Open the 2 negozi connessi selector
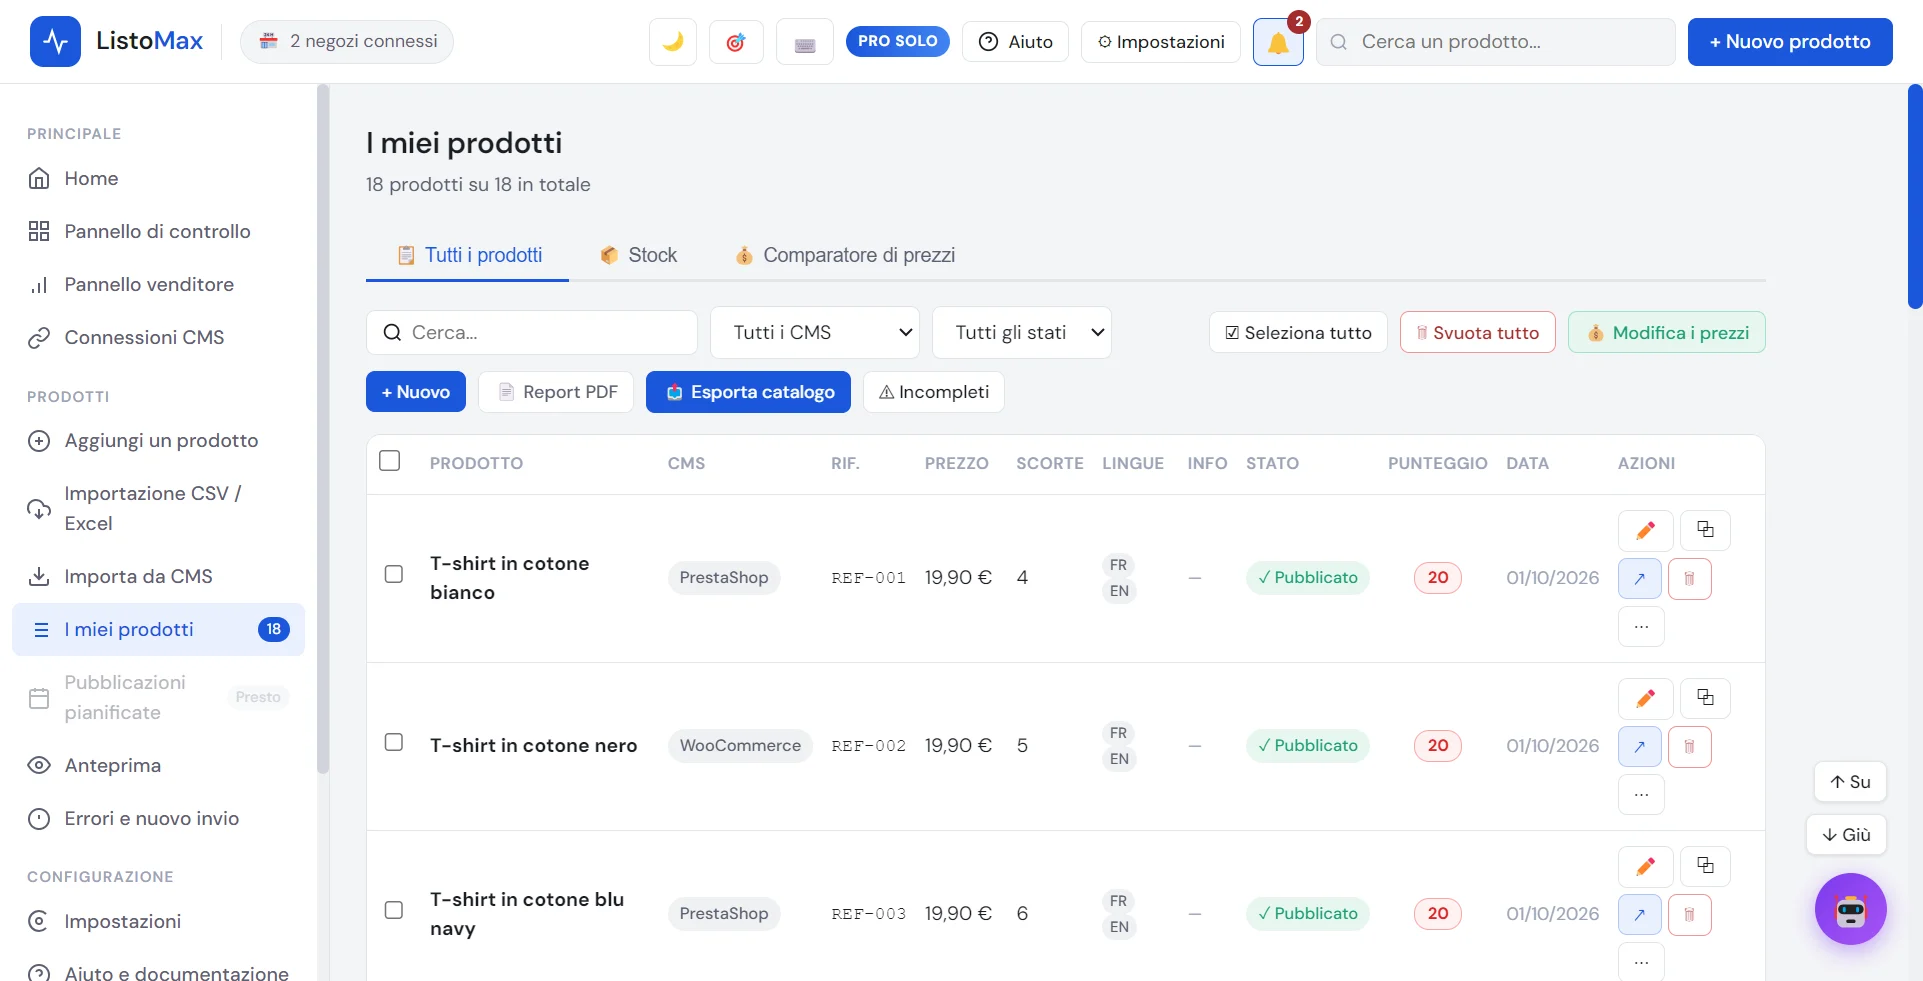This screenshot has width=1923, height=981. (347, 42)
